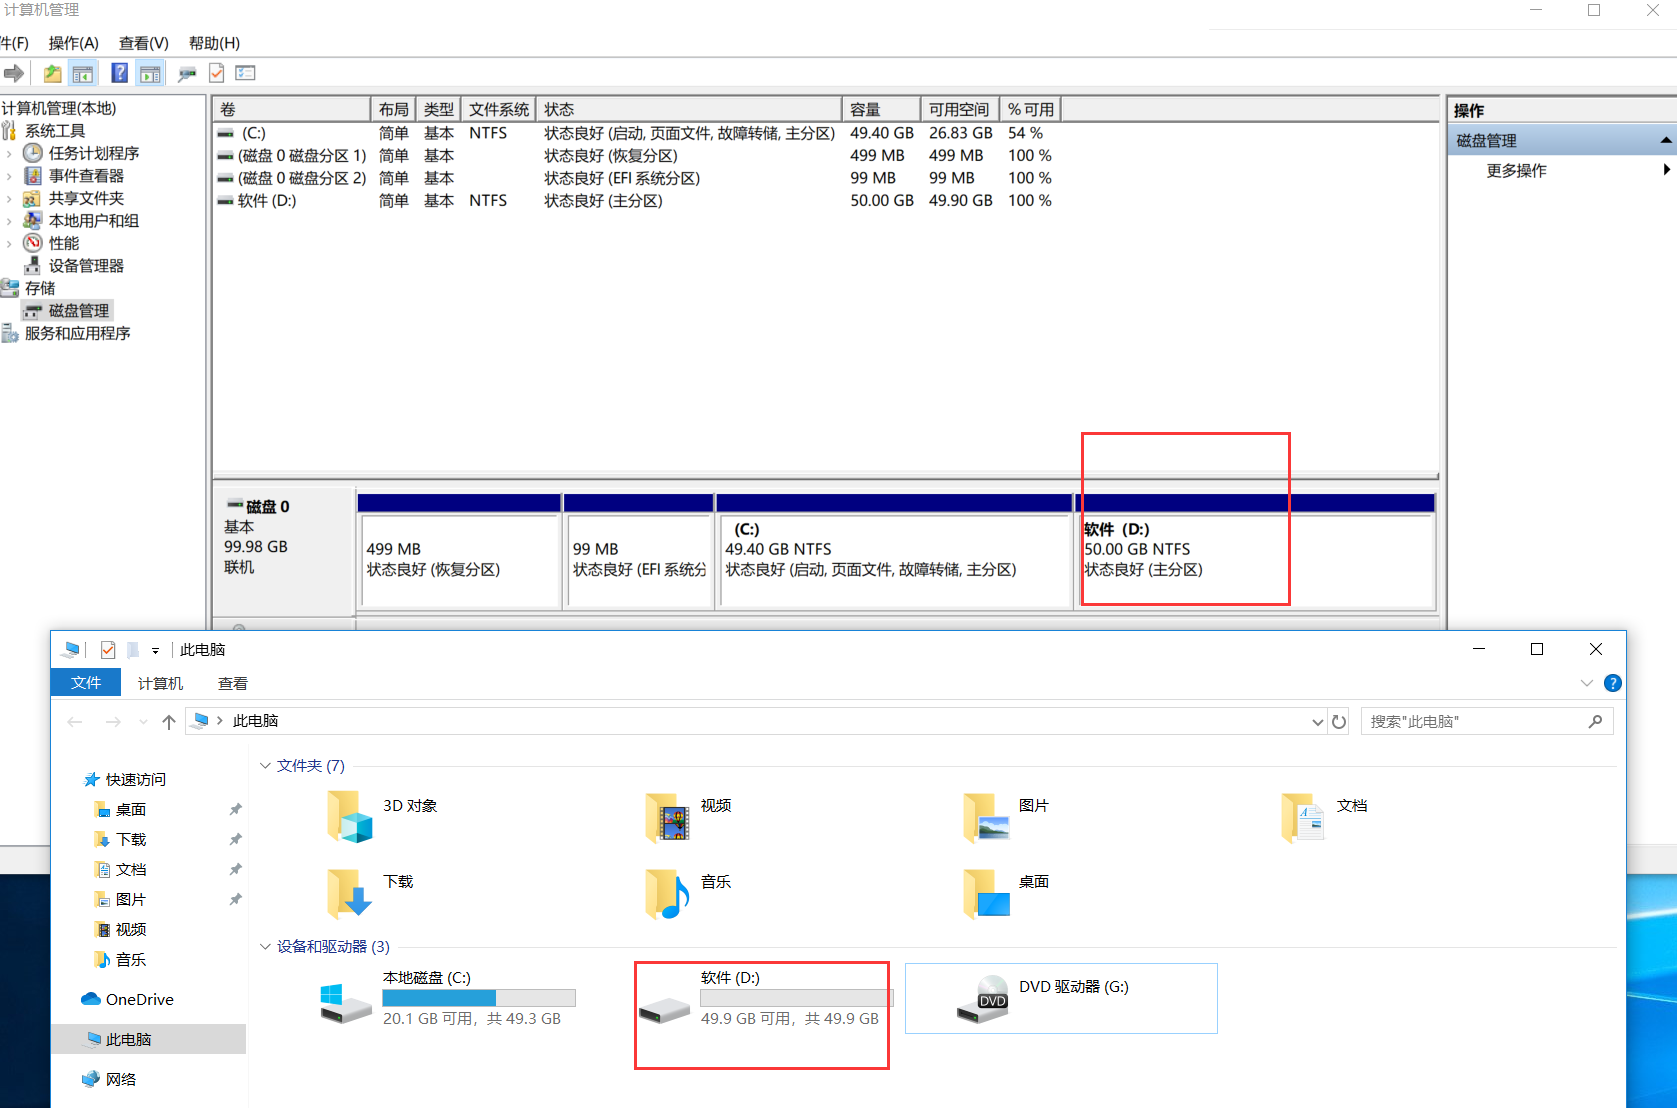Image resolution: width=1677 pixels, height=1108 pixels.
Task: Select Services and Applications (服务和应用程序) node
Action: (77, 333)
